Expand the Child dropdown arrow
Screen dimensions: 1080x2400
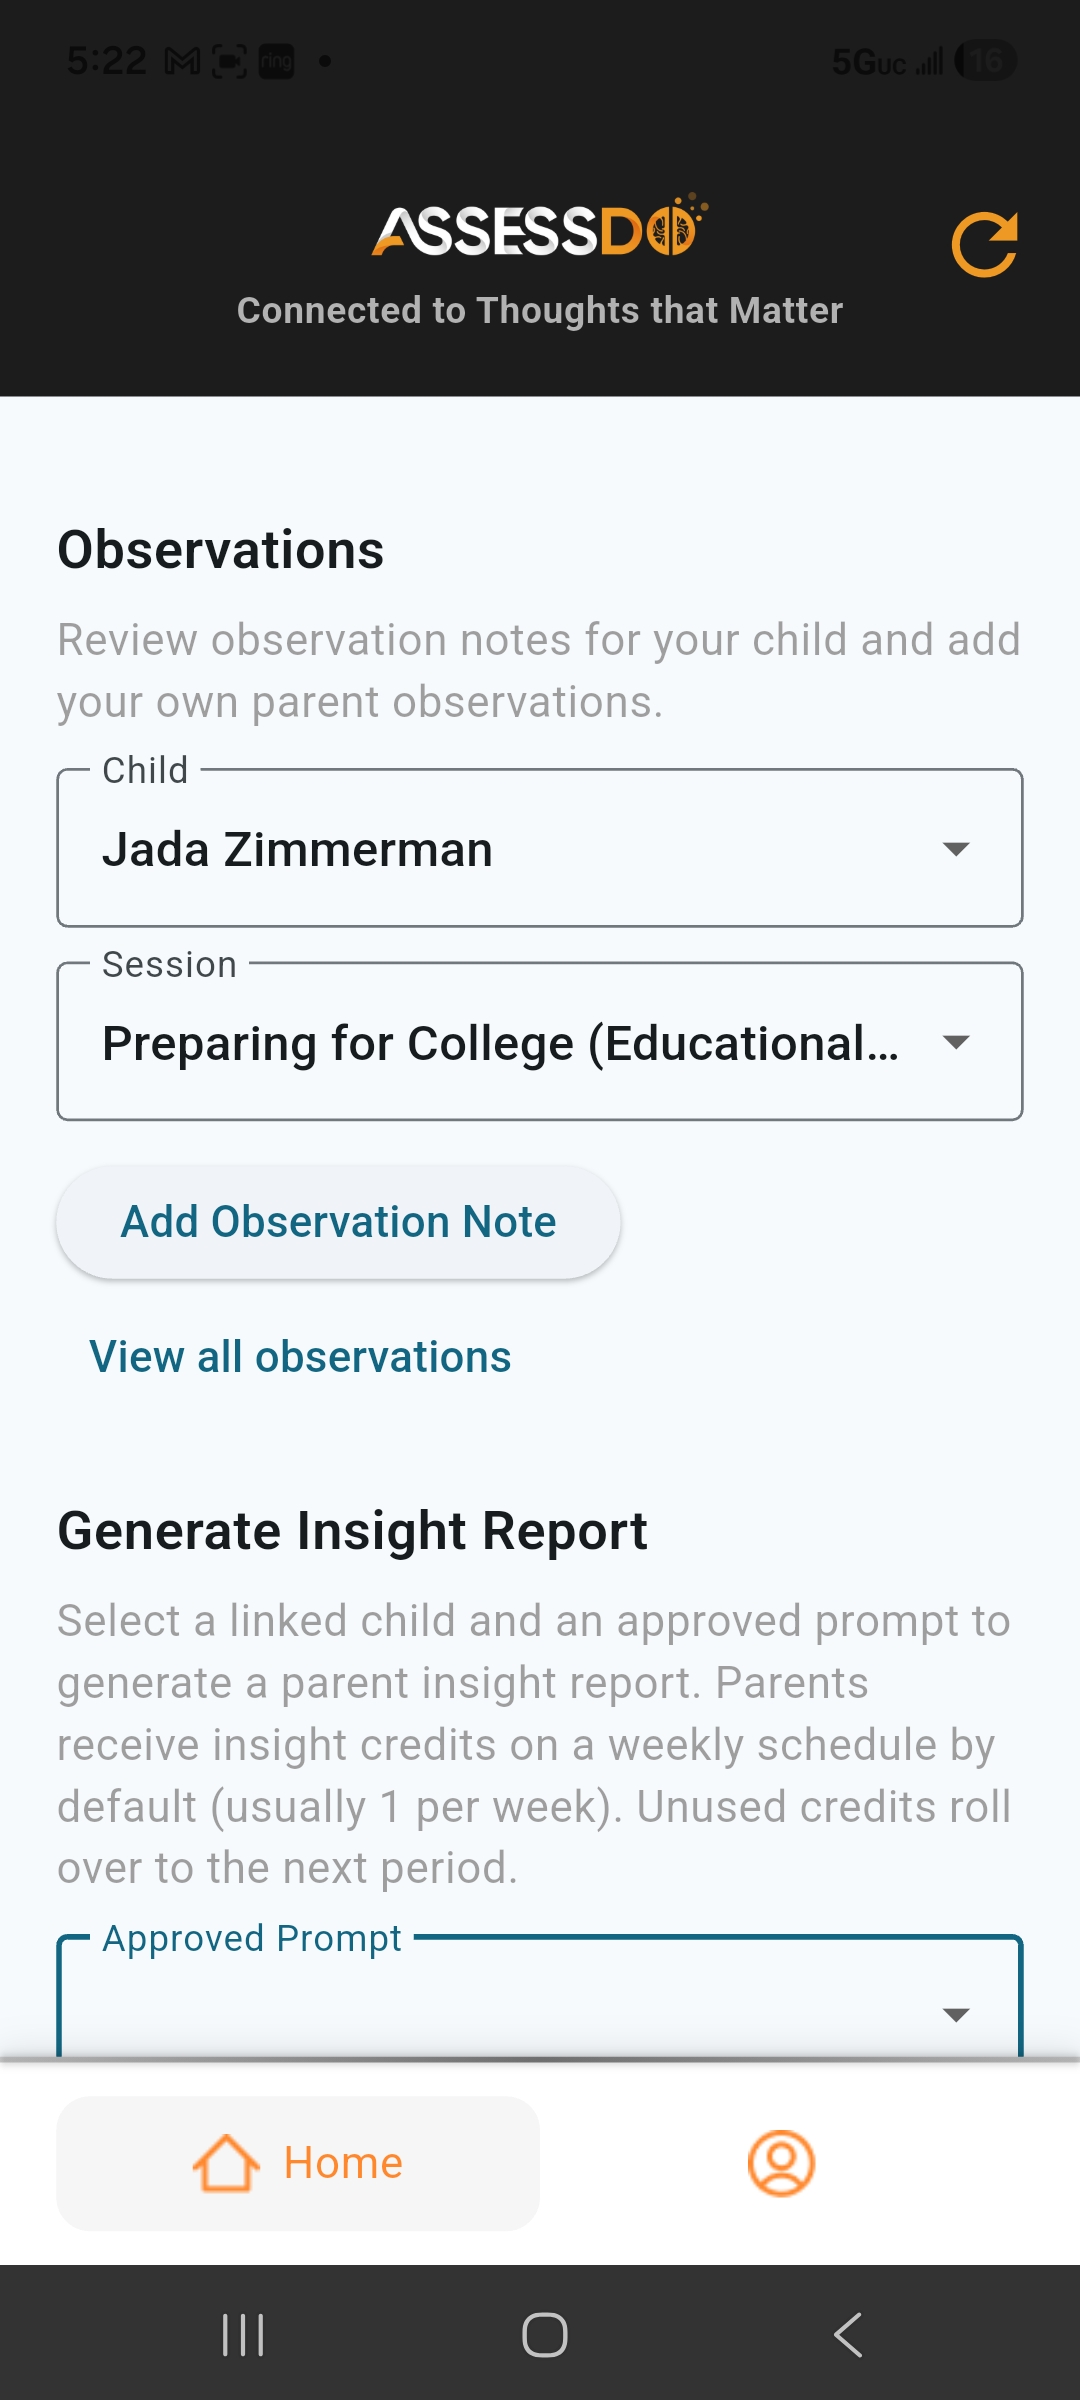point(956,849)
